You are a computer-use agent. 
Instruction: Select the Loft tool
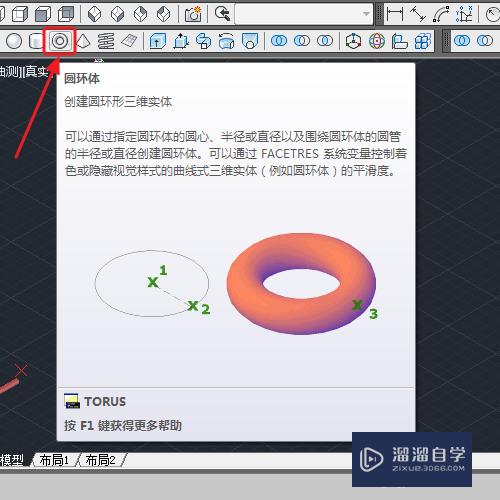(250, 41)
